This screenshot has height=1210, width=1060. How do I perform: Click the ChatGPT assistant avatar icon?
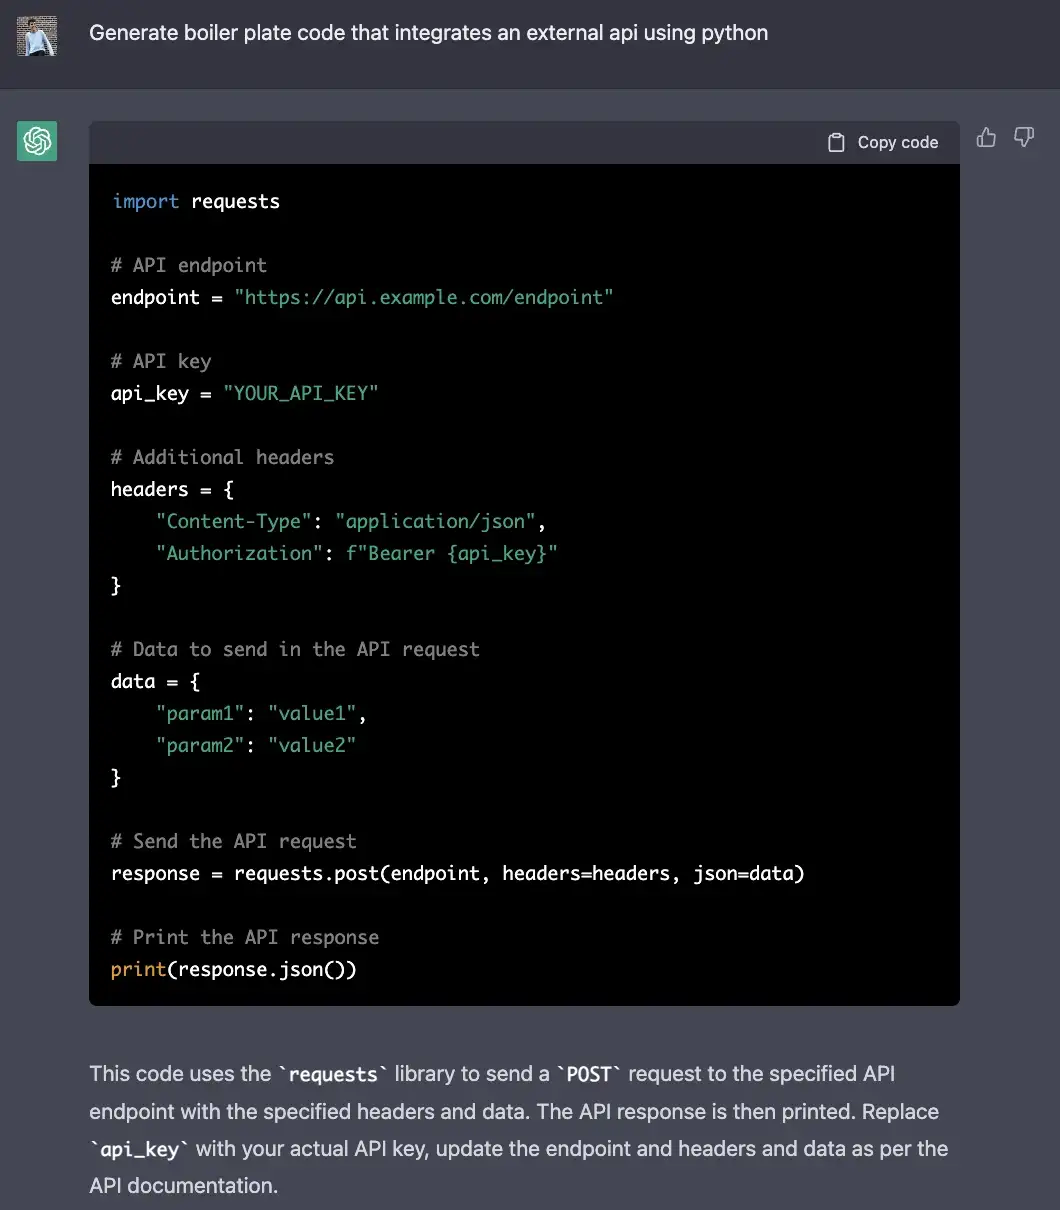coord(36,141)
